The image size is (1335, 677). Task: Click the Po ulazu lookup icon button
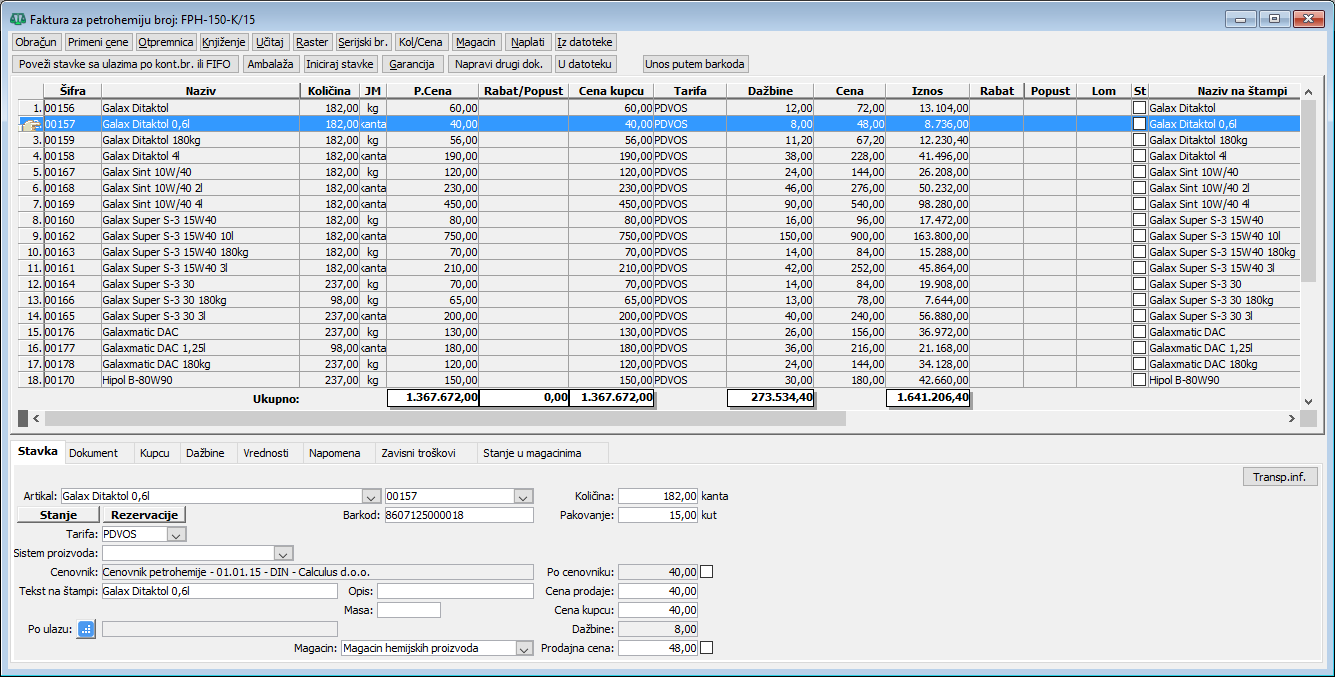[x=87, y=629]
